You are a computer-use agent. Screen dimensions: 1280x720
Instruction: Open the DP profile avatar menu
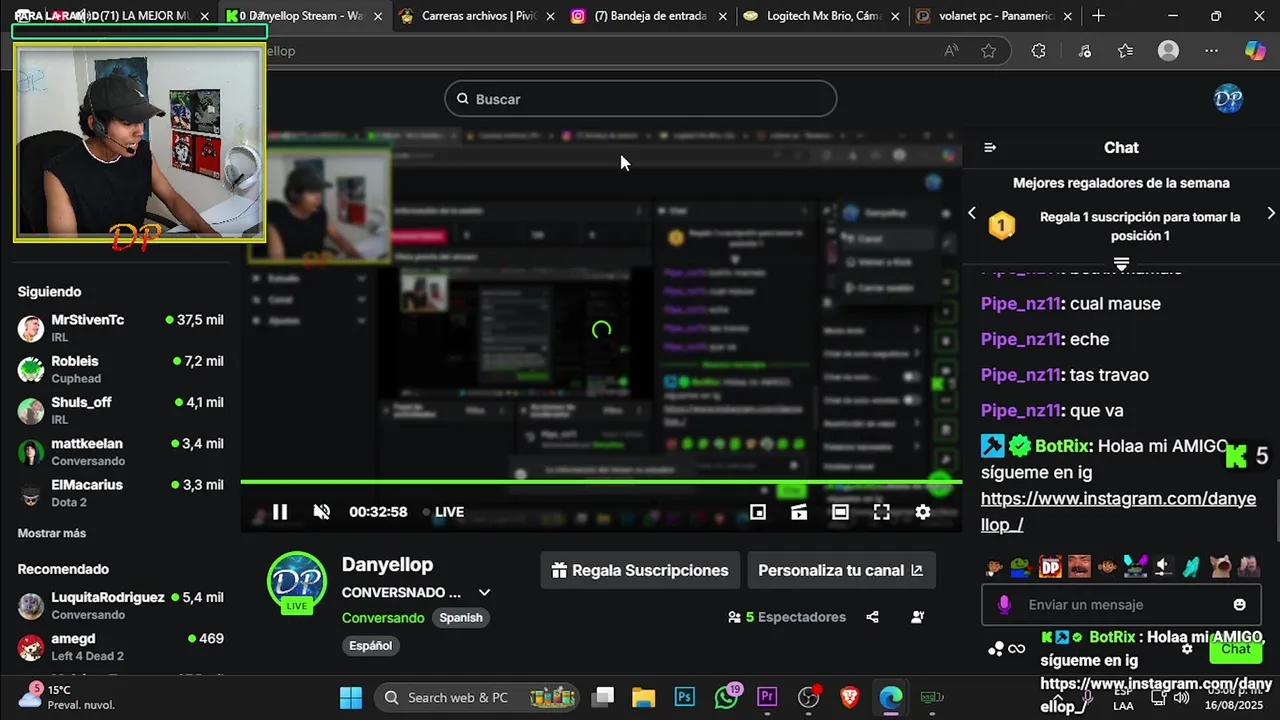(x=1228, y=98)
